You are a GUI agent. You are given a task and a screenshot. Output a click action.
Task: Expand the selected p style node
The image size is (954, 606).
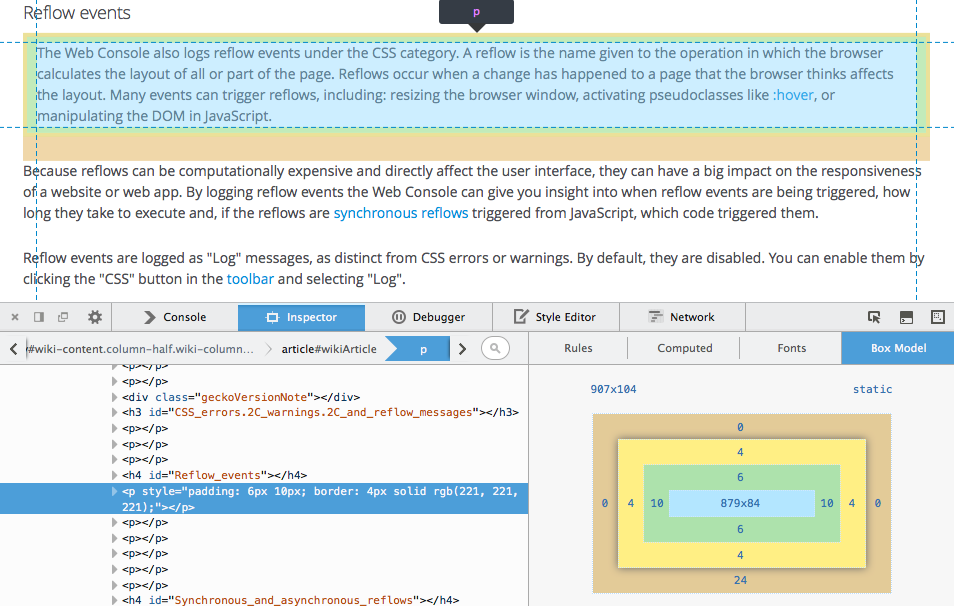pos(114,491)
